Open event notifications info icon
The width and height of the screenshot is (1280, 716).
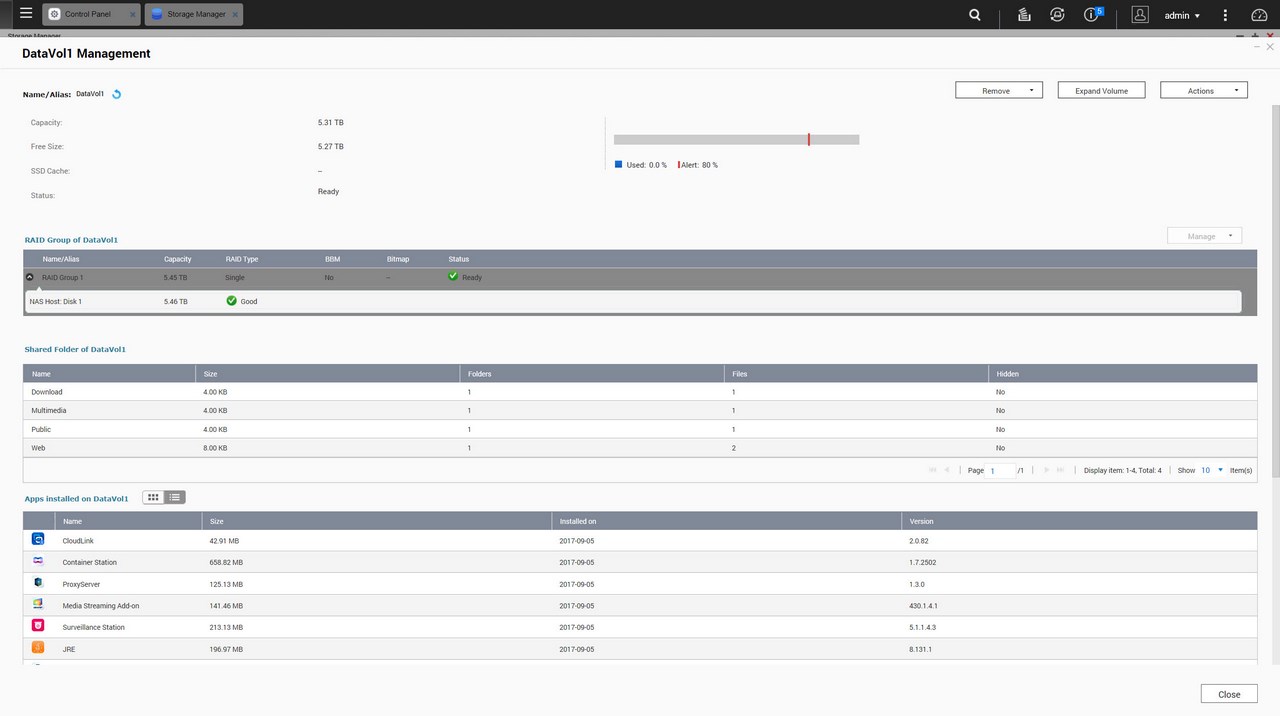click(x=1092, y=15)
